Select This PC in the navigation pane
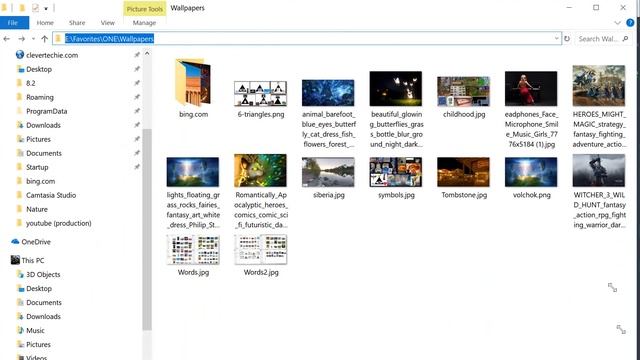Screen dimensions: 640x360 [33, 260]
